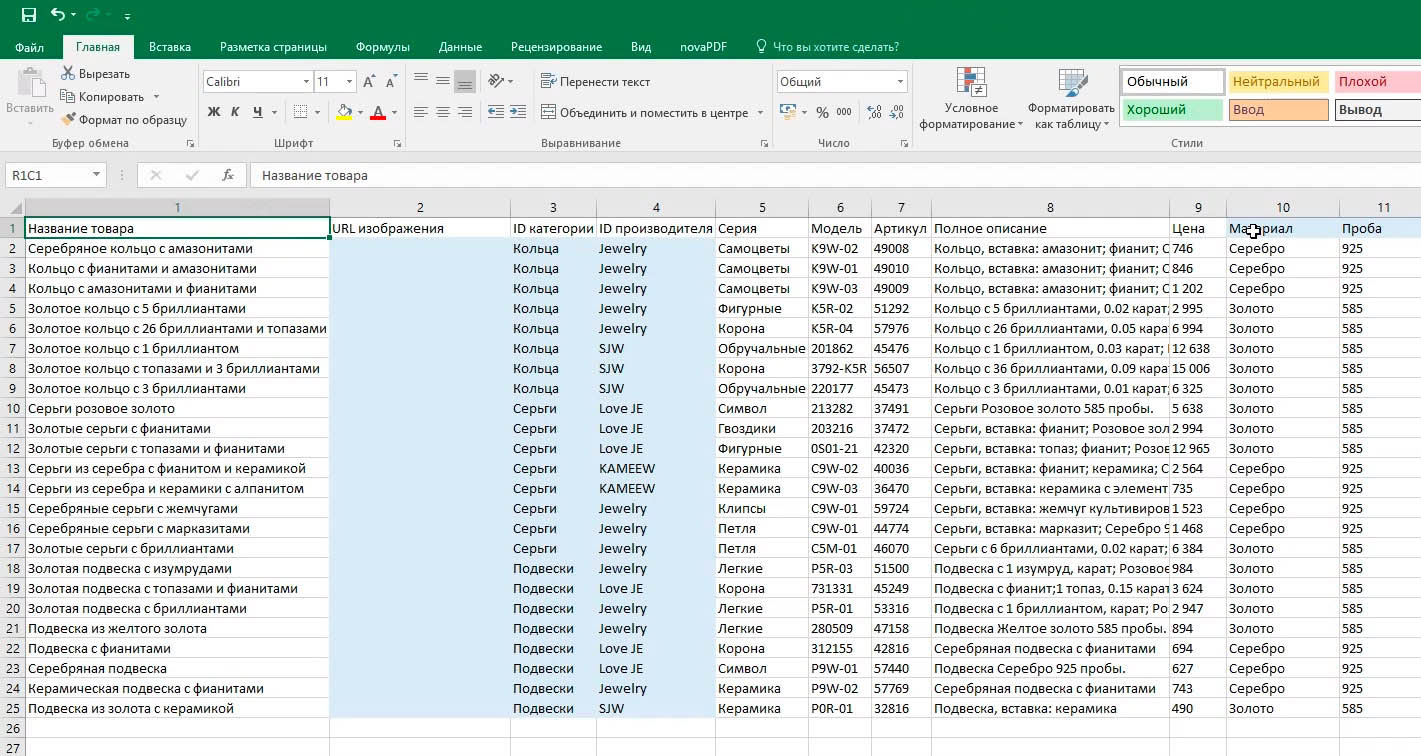The height and width of the screenshot is (756, 1421).
Task: Switch to the Формулы ribbon tab
Action: (x=383, y=47)
